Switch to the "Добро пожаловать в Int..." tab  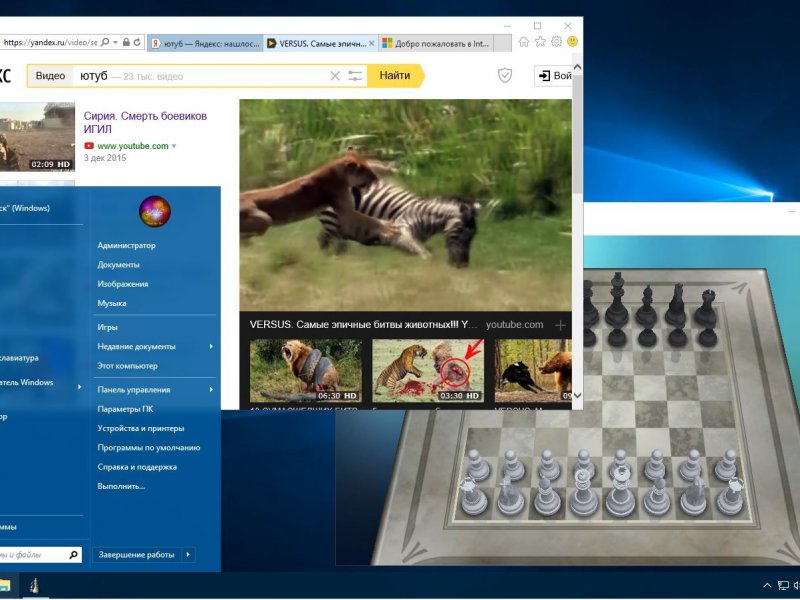pos(437,44)
